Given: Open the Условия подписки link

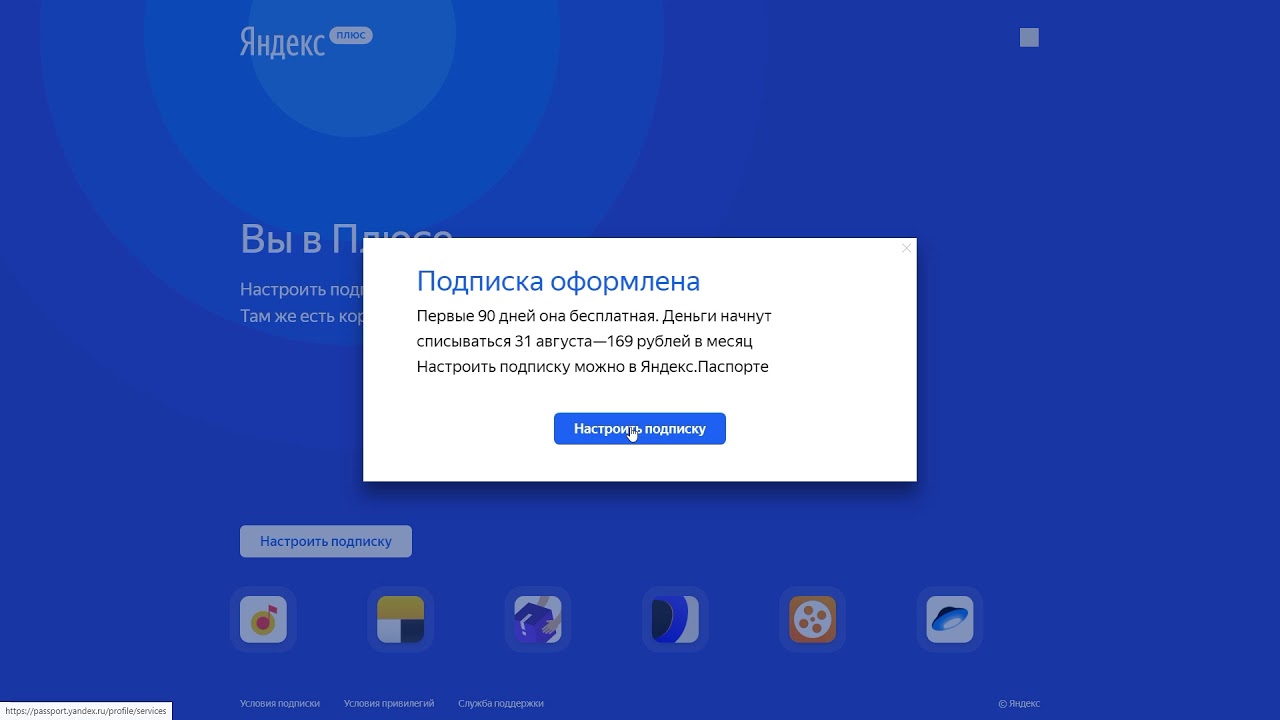Looking at the screenshot, I should pos(280,704).
